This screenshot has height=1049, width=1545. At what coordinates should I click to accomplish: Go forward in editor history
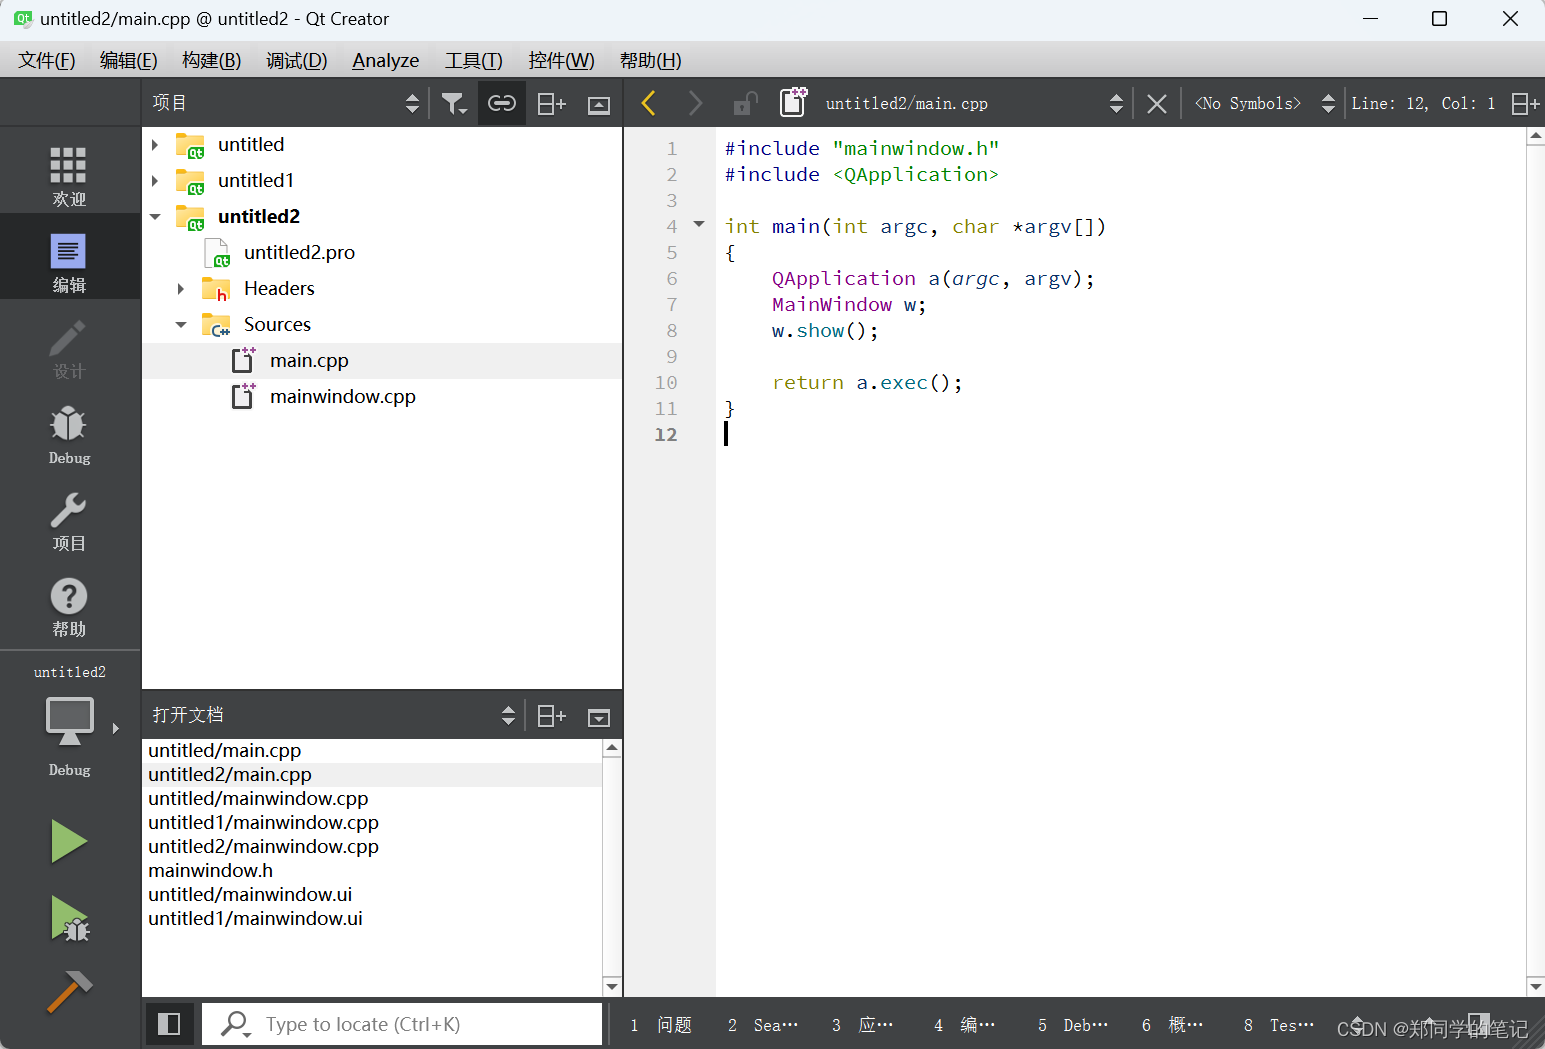695,103
